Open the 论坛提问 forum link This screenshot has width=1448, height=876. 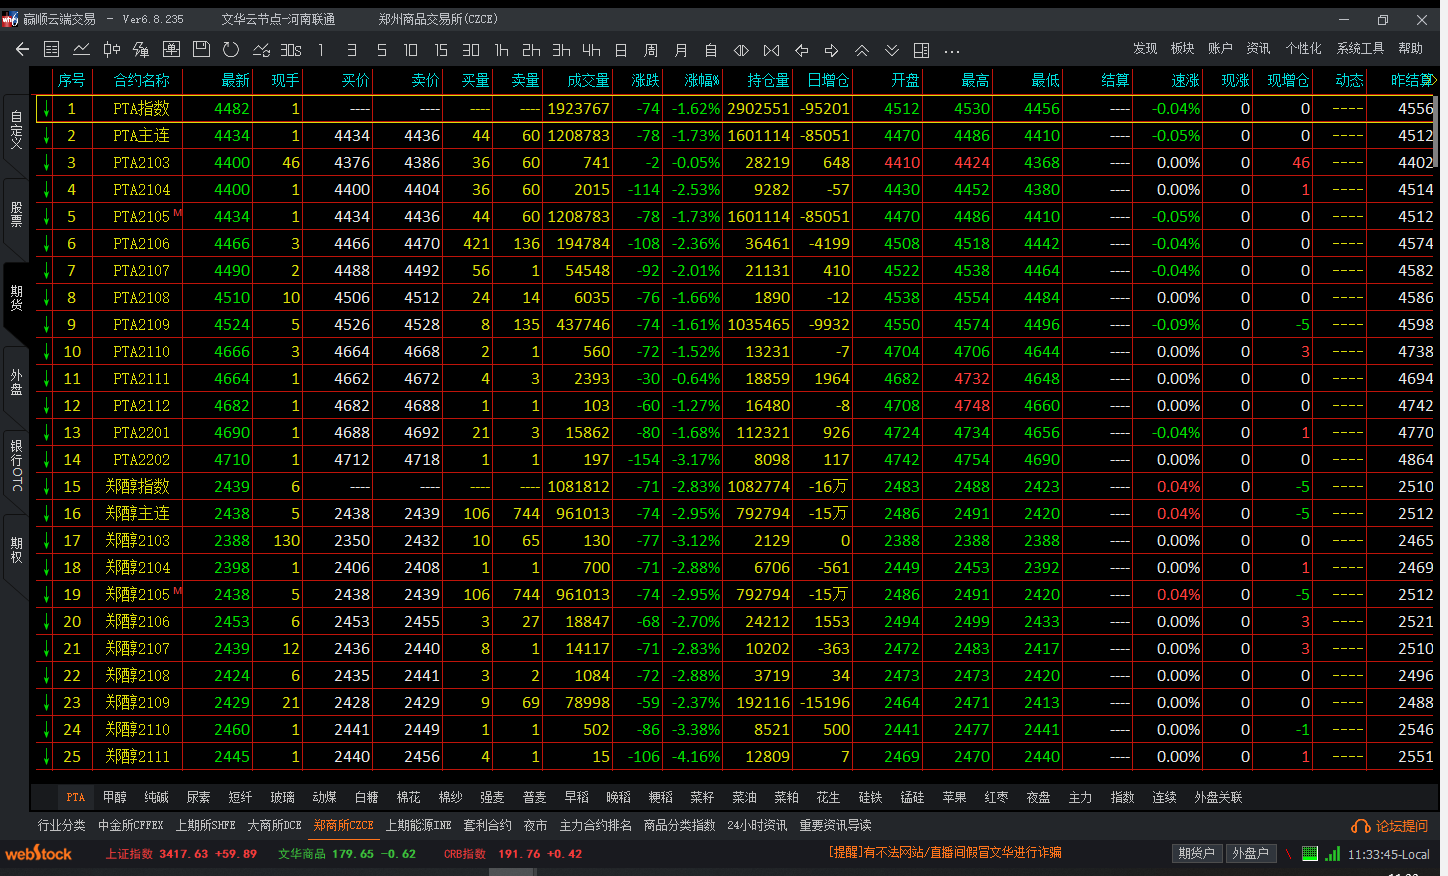pyautogui.click(x=1391, y=826)
